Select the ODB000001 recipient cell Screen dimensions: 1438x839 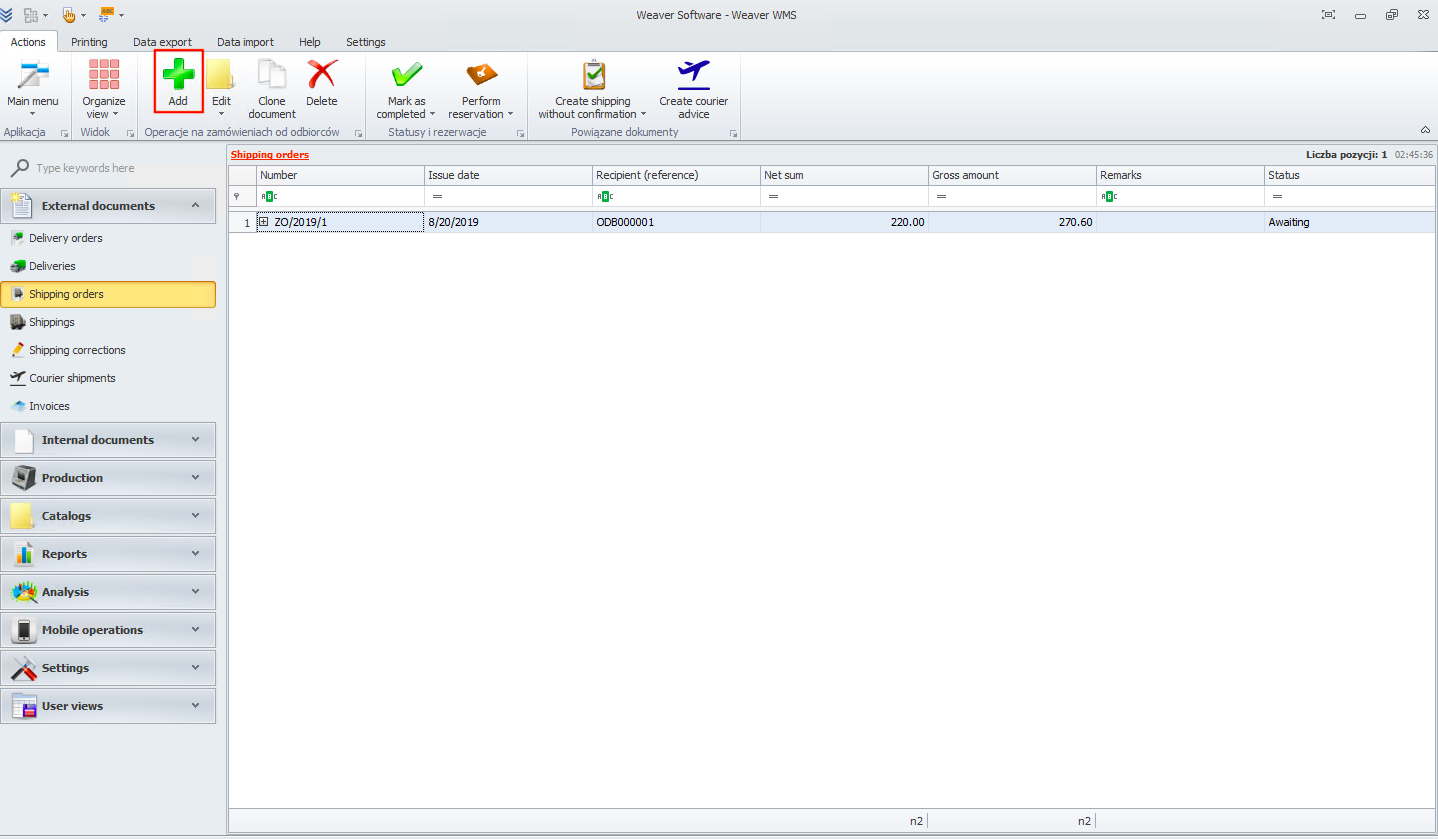point(676,222)
